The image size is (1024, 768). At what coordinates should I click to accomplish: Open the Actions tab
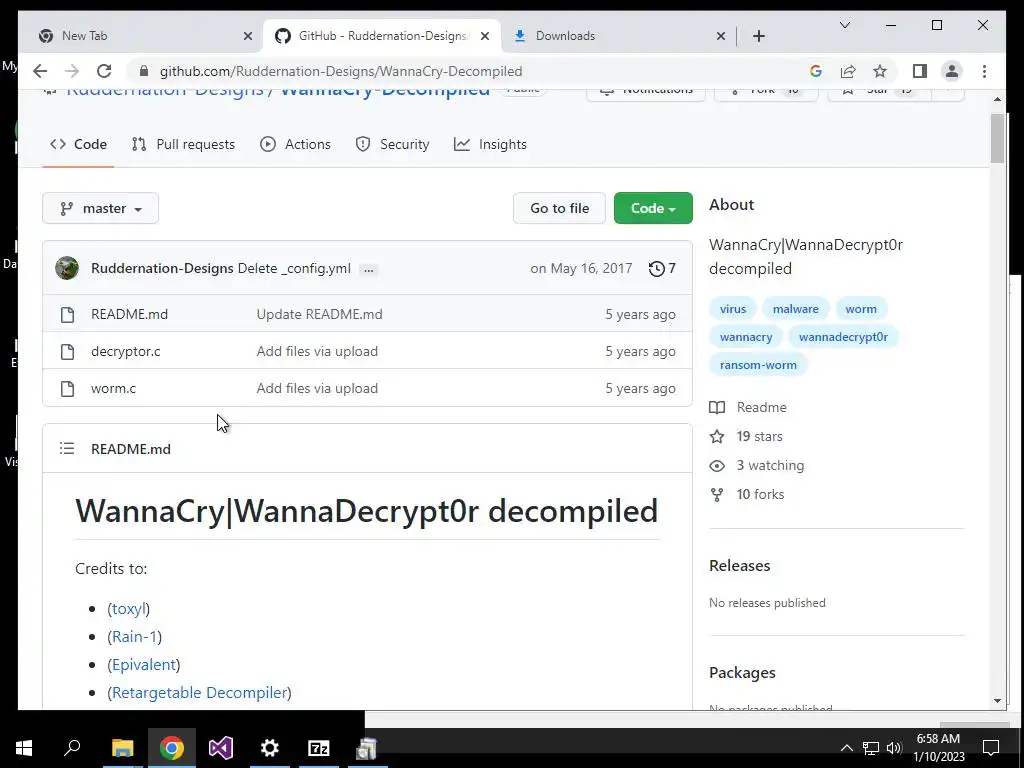pos(295,144)
